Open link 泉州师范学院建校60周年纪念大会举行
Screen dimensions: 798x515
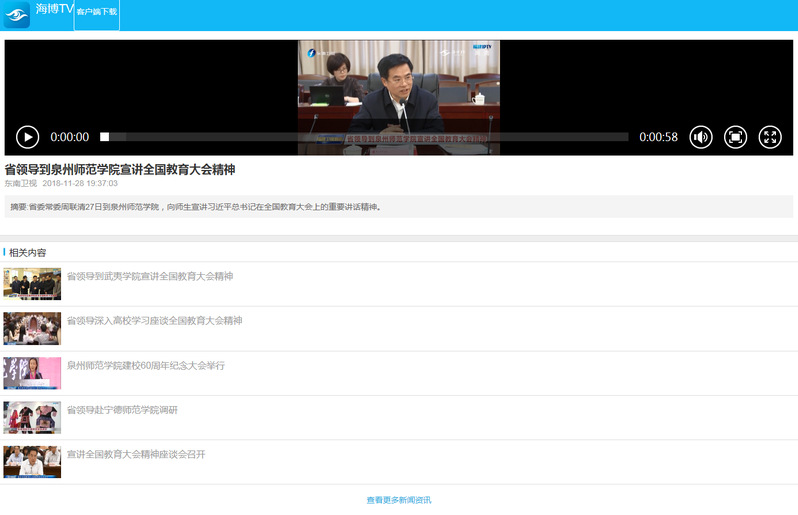(x=146, y=366)
